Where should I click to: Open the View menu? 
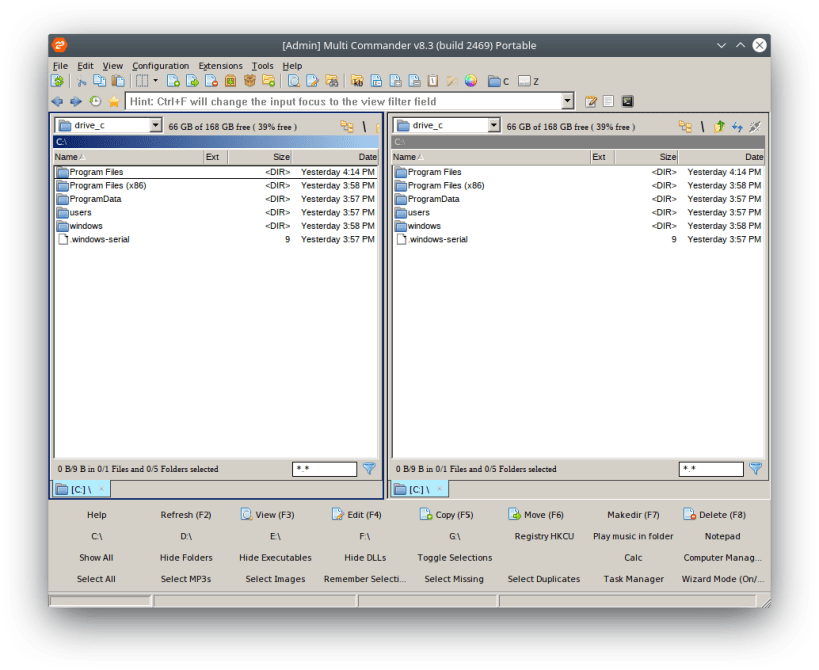point(112,66)
